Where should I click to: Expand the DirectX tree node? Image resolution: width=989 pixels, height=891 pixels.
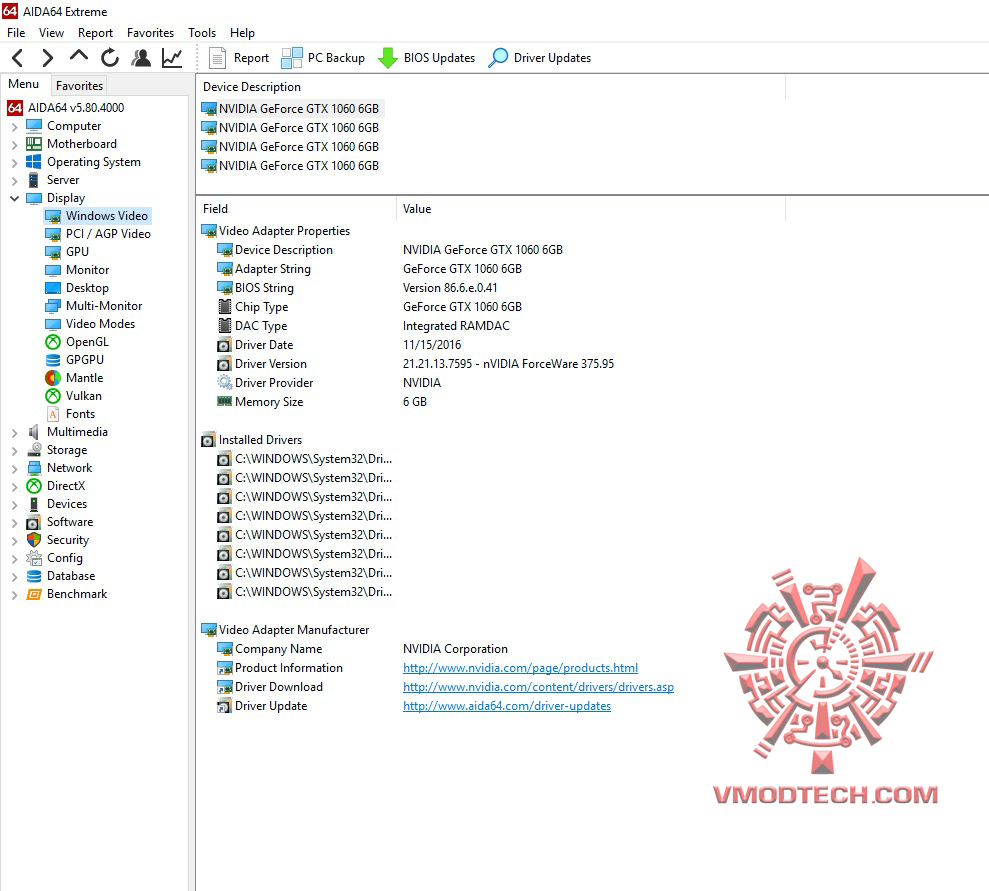15,486
